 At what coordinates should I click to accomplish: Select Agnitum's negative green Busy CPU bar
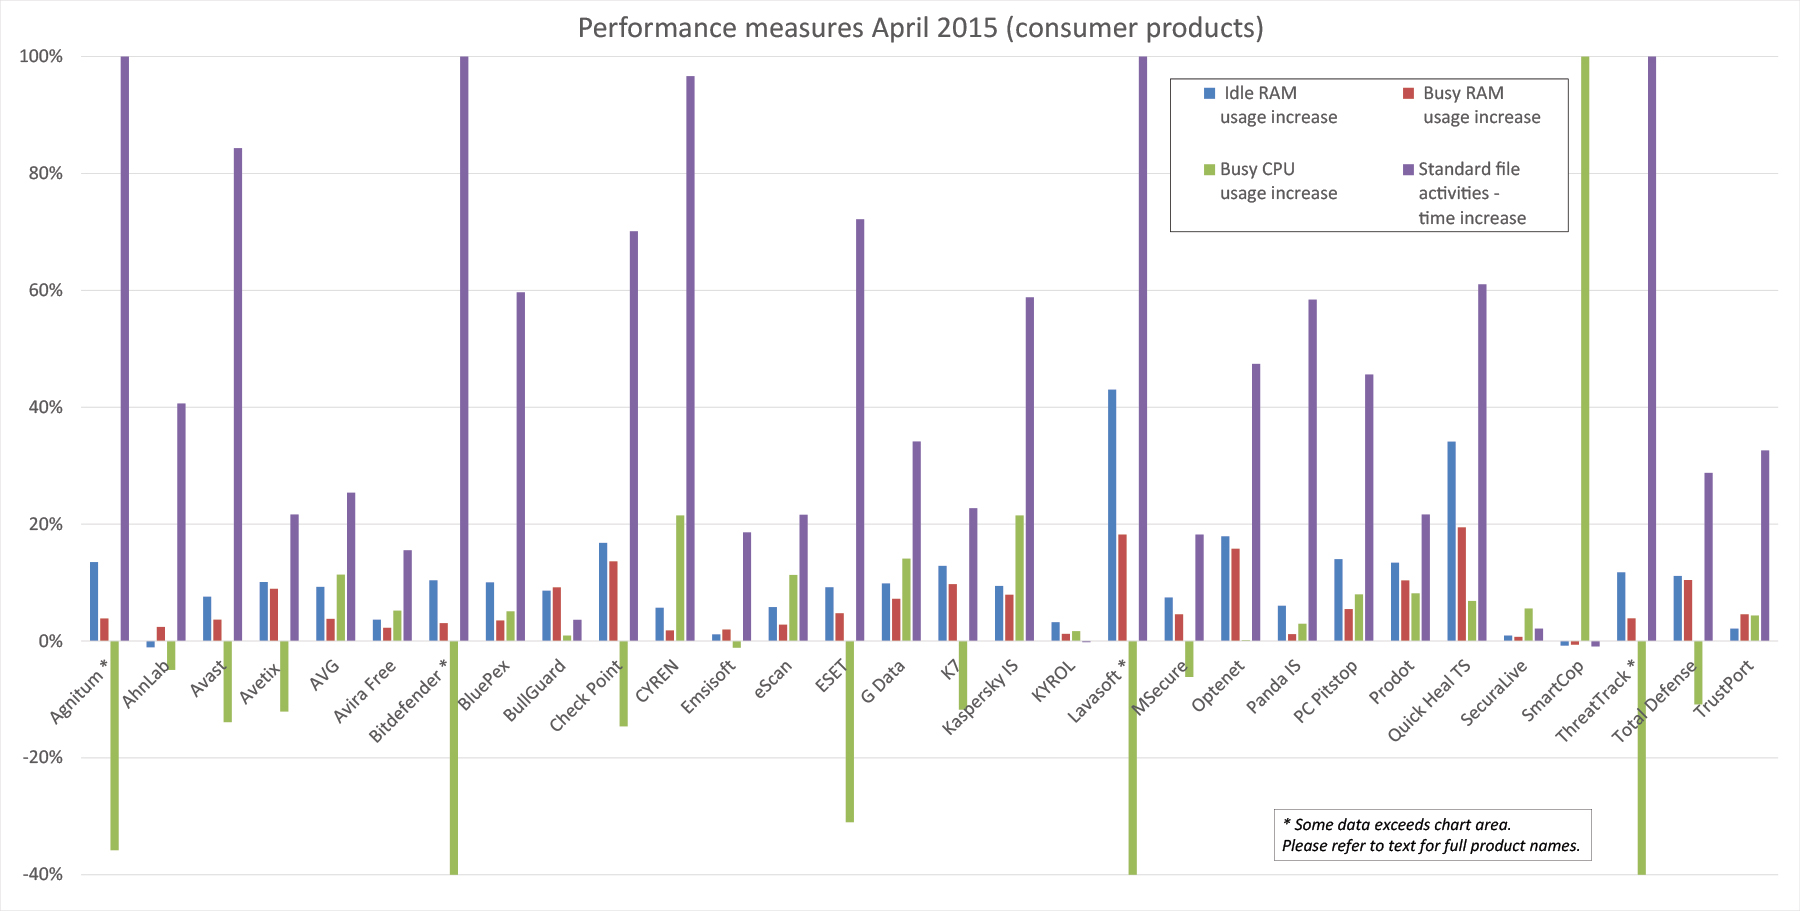(x=114, y=746)
